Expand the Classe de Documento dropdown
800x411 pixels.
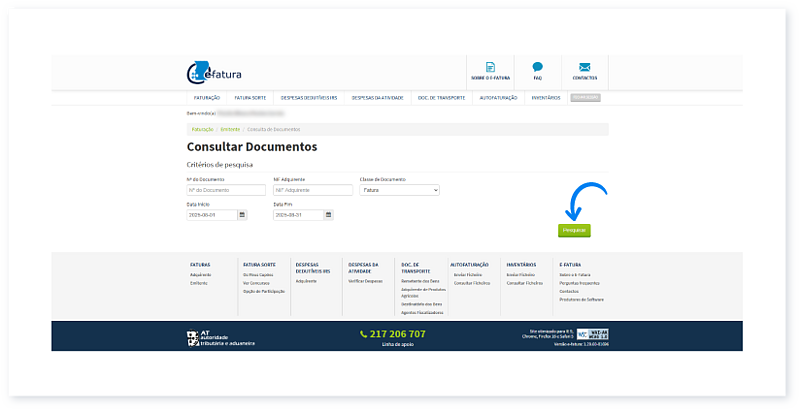coord(399,189)
